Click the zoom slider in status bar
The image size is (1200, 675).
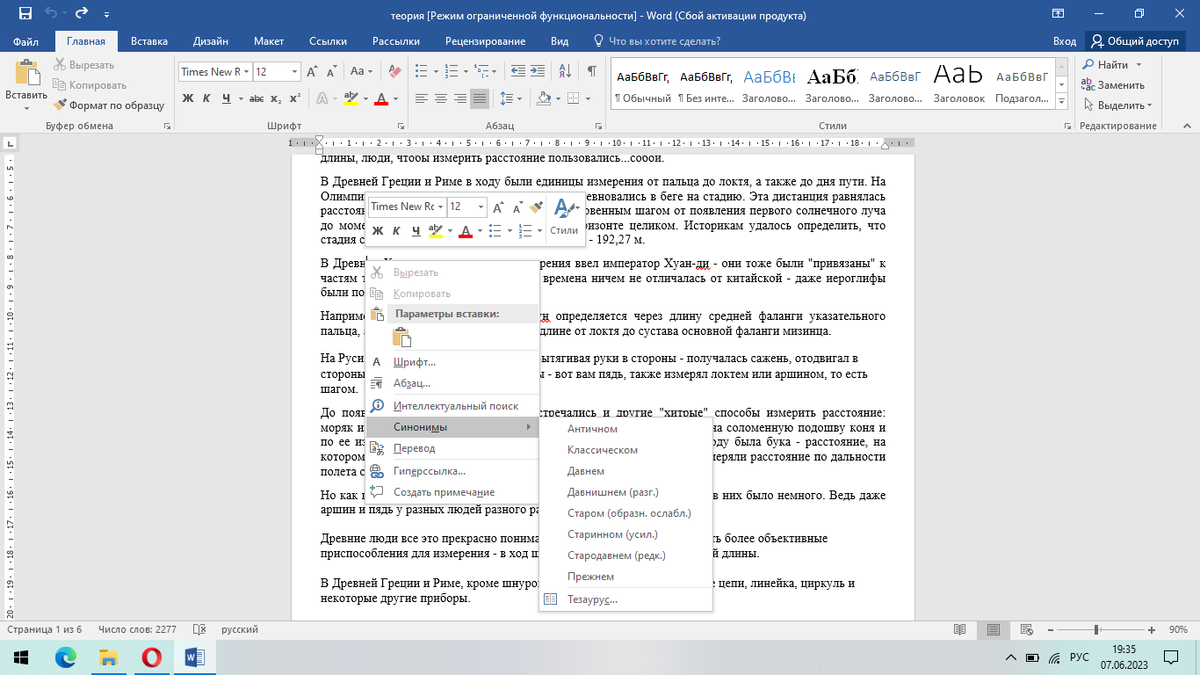(1097, 630)
